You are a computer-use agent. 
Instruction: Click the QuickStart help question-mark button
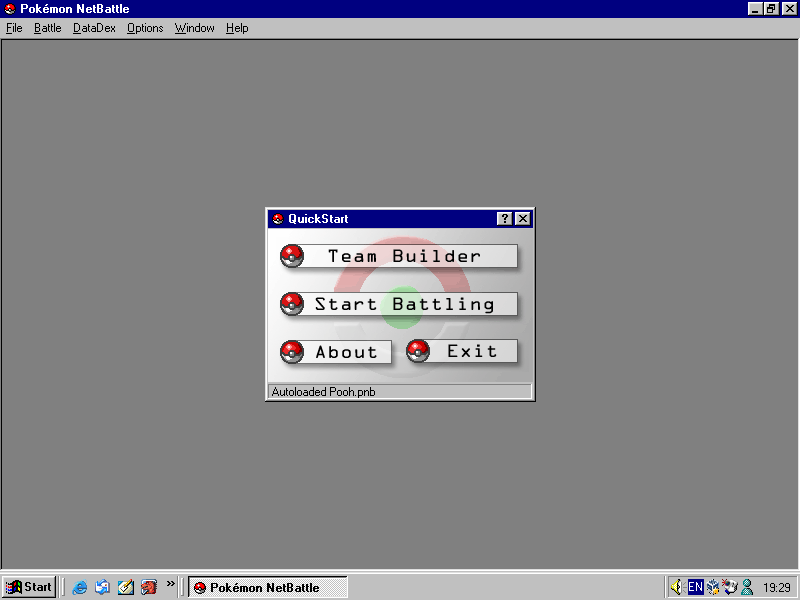[x=504, y=219]
